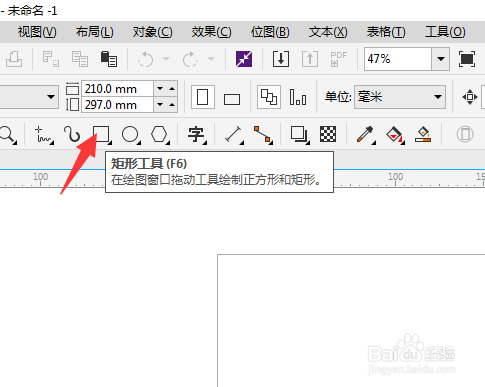Increase page width with up stepper
The width and height of the screenshot is (485, 387).
click(x=172, y=89)
